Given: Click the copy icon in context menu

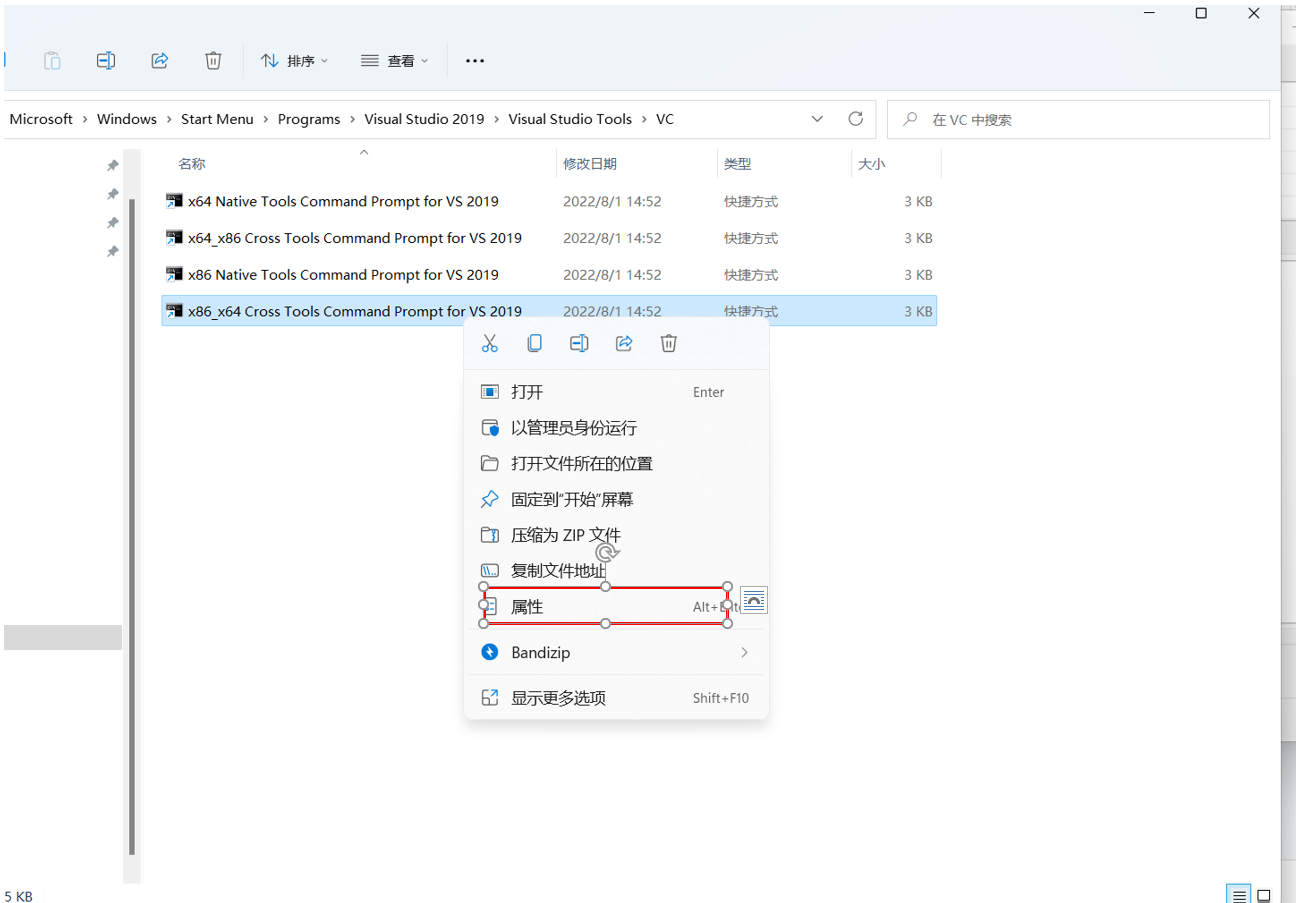Looking at the screenshot, I should 534,344.
